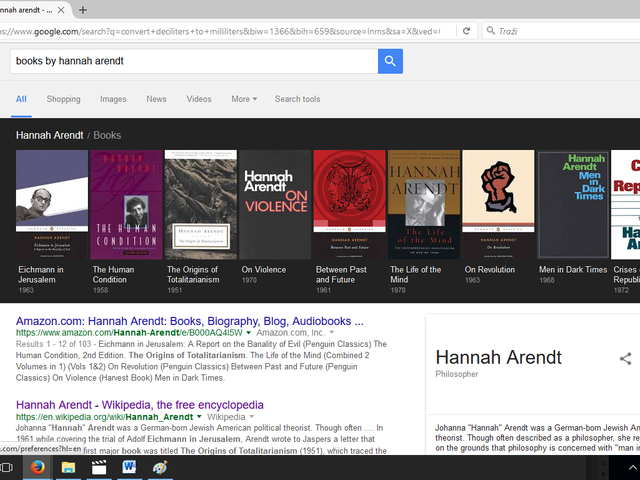Open the Paint palette icon in taskbar
Image resolution: width=640 pixels, height=480 pixels.
(x=160, y=467)
